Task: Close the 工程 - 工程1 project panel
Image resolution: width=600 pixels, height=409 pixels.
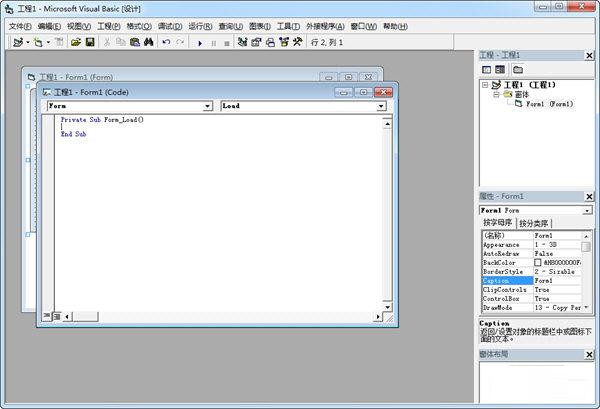Action: tap(589, 56)
